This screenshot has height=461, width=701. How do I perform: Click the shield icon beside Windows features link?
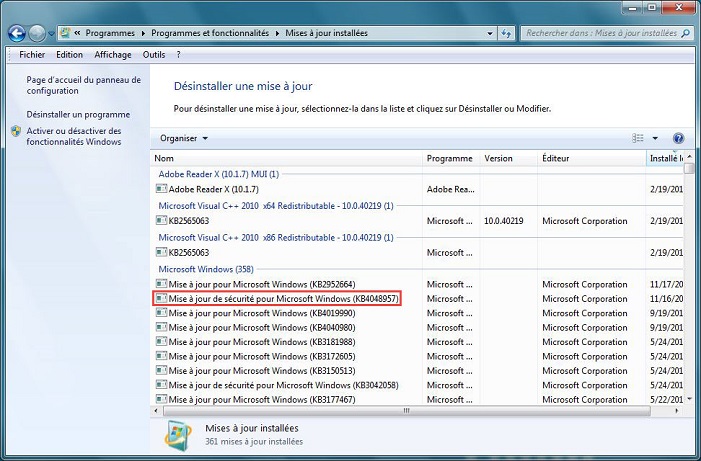pos(16,131)
